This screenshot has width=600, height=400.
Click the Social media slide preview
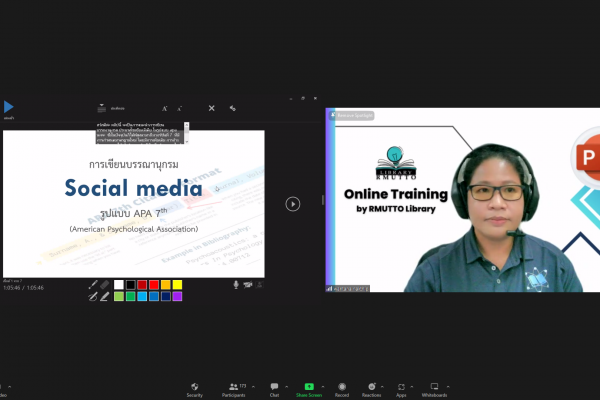tap(134, 204)
